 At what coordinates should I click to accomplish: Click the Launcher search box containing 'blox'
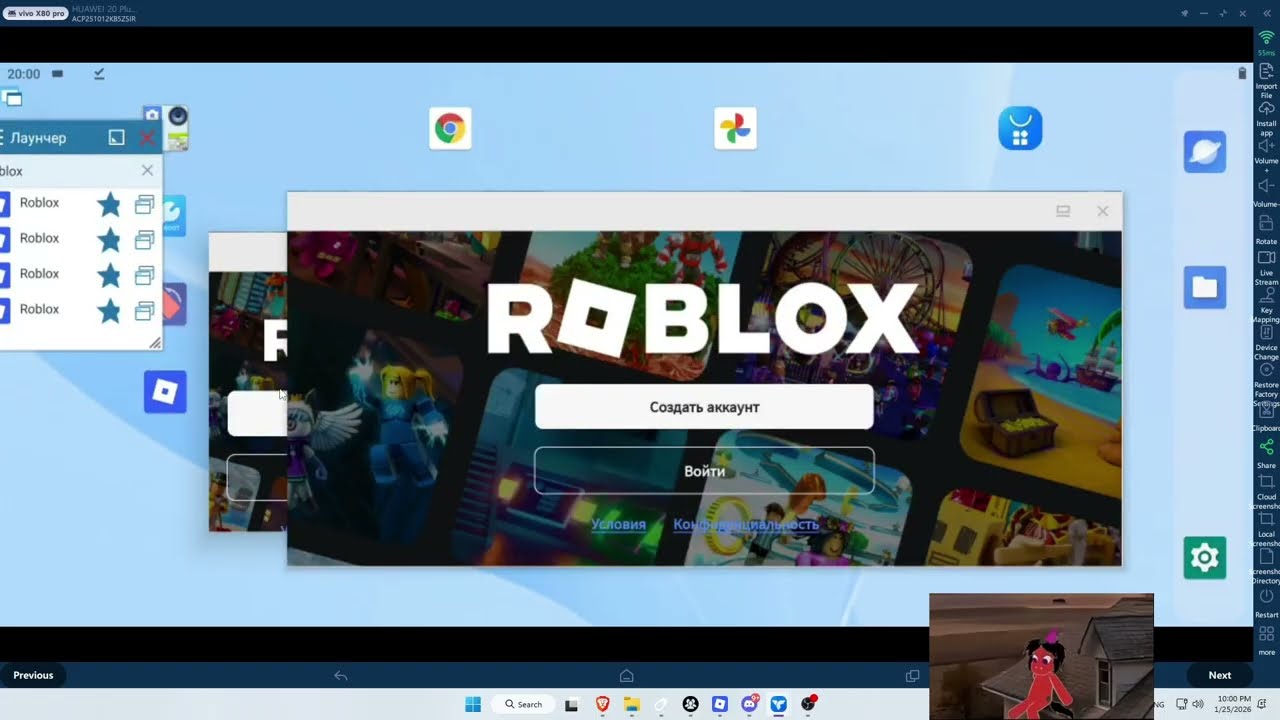point(68,171)
